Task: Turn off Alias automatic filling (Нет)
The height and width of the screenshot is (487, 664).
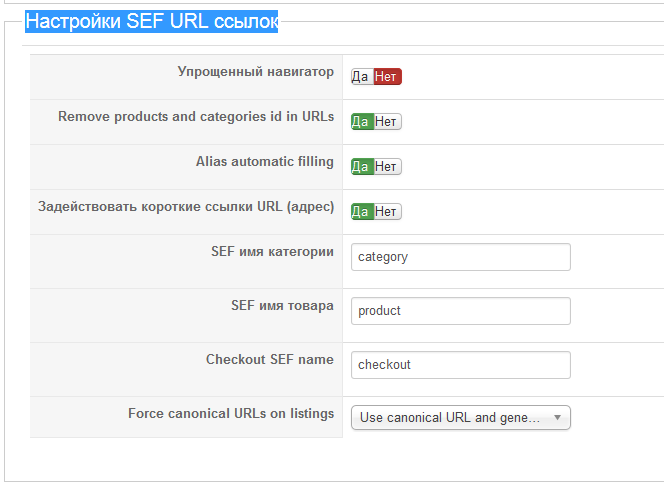Action: point(387,166)
